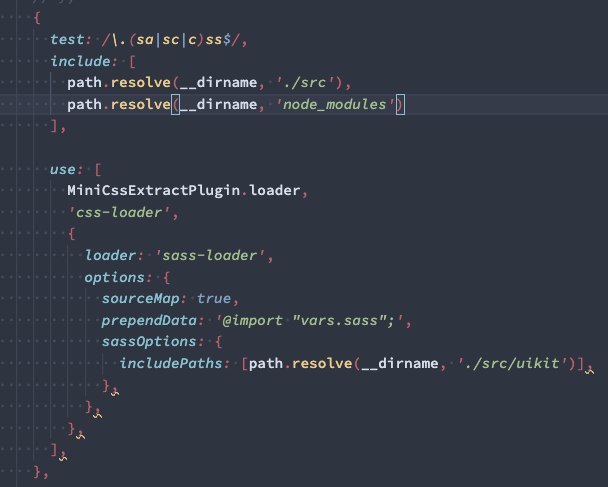
Task: Click 'resolve' on the './src' line
Action: coord(141,83)
